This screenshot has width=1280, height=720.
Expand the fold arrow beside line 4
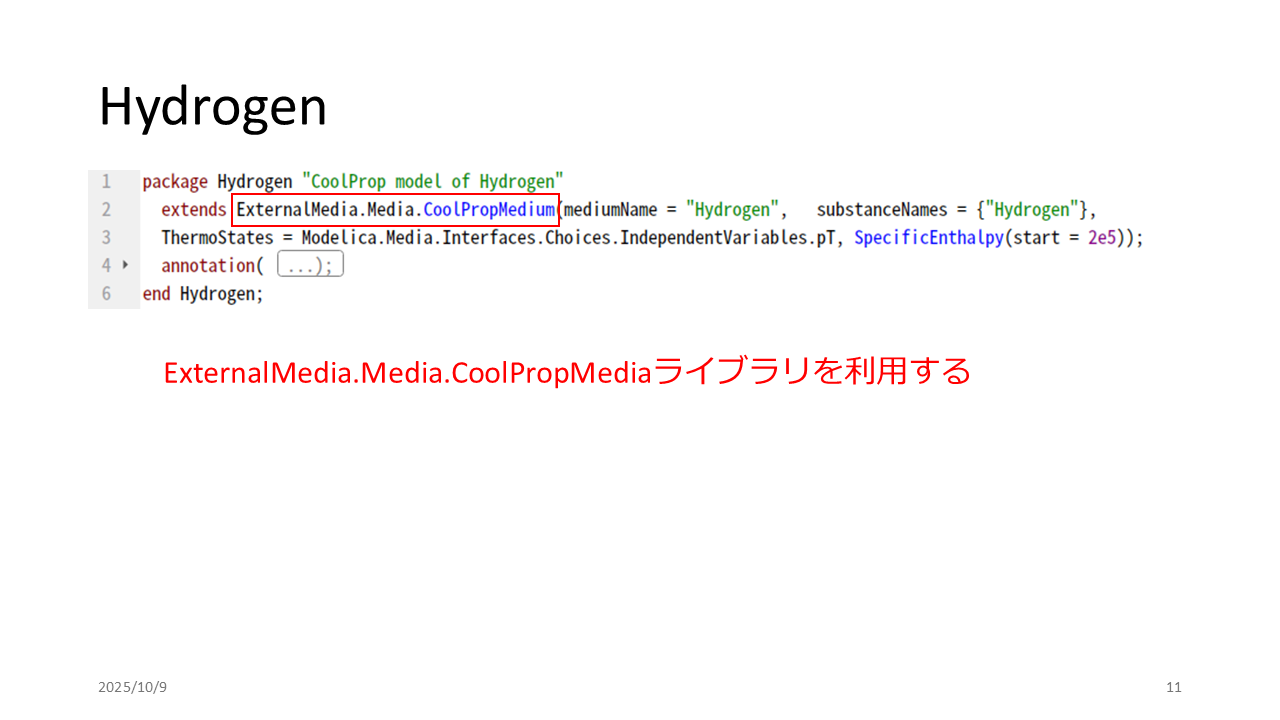pyautogui.click(x=125, y=266)
